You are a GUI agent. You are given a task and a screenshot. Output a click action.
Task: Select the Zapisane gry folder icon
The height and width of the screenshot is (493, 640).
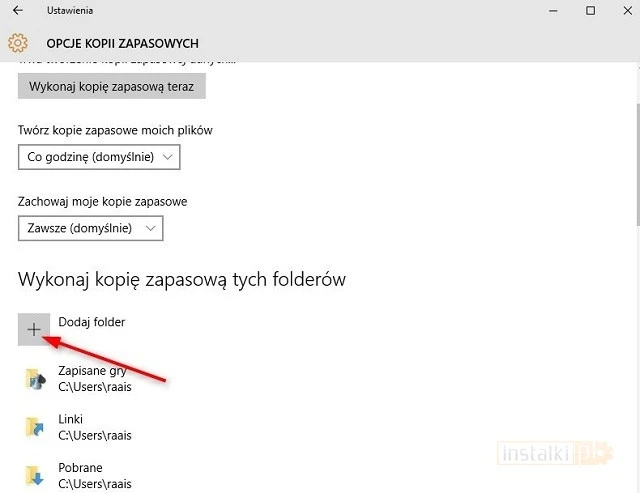(x=36, y=378)
